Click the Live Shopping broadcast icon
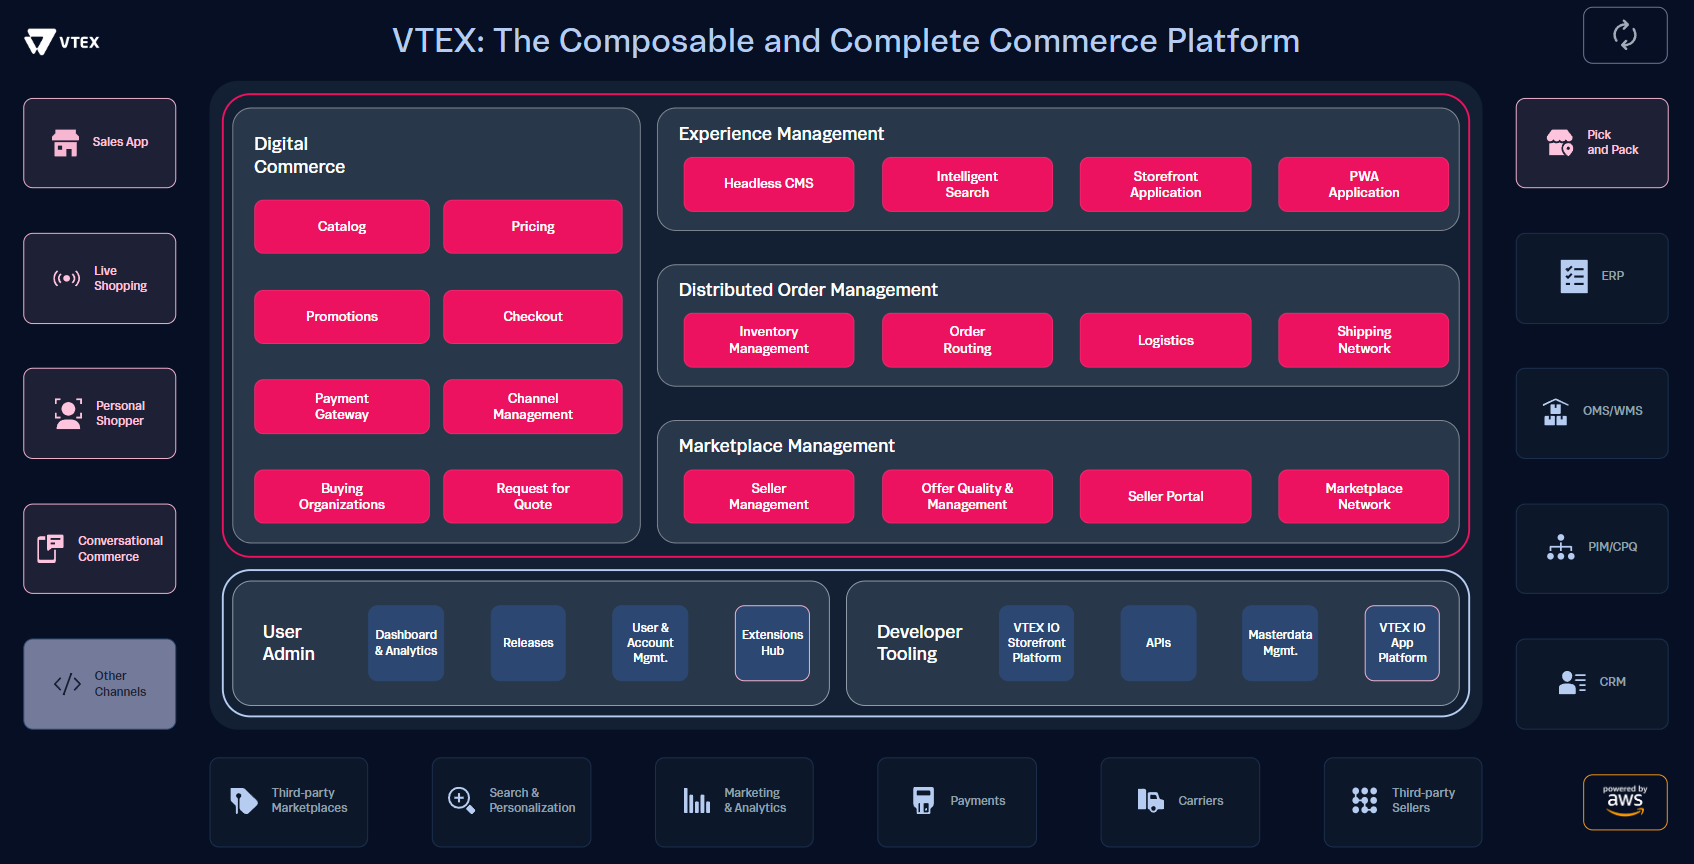1694x864 pixels. pyautogui.click(x=66, y=278)
